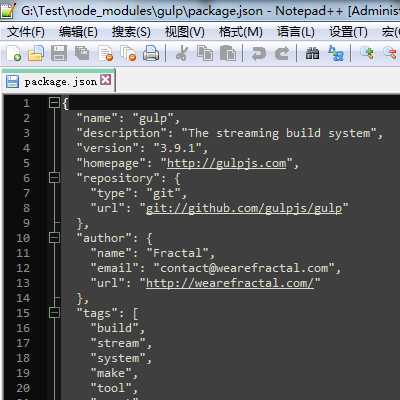Open the 编辑(E) menu
The width and height of the screenshot is (400, 400).
(x=78, y=32)
